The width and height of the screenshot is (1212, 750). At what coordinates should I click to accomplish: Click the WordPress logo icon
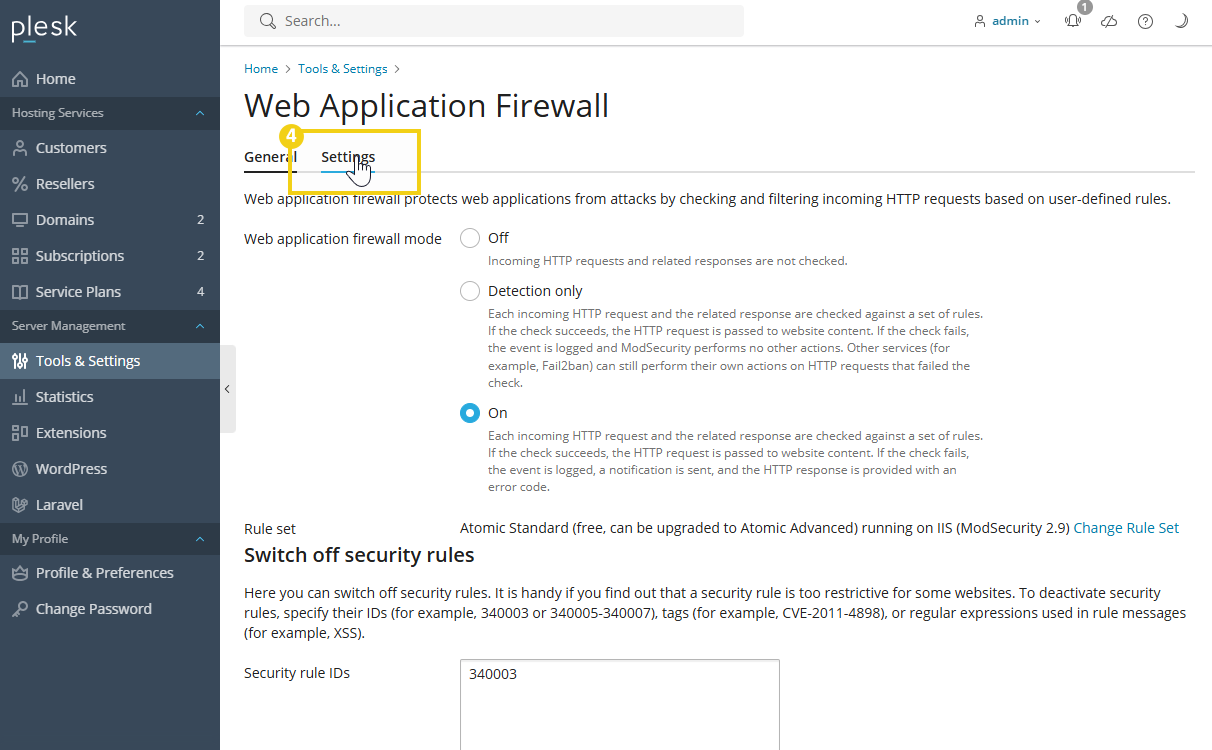[x=20, y=469]
